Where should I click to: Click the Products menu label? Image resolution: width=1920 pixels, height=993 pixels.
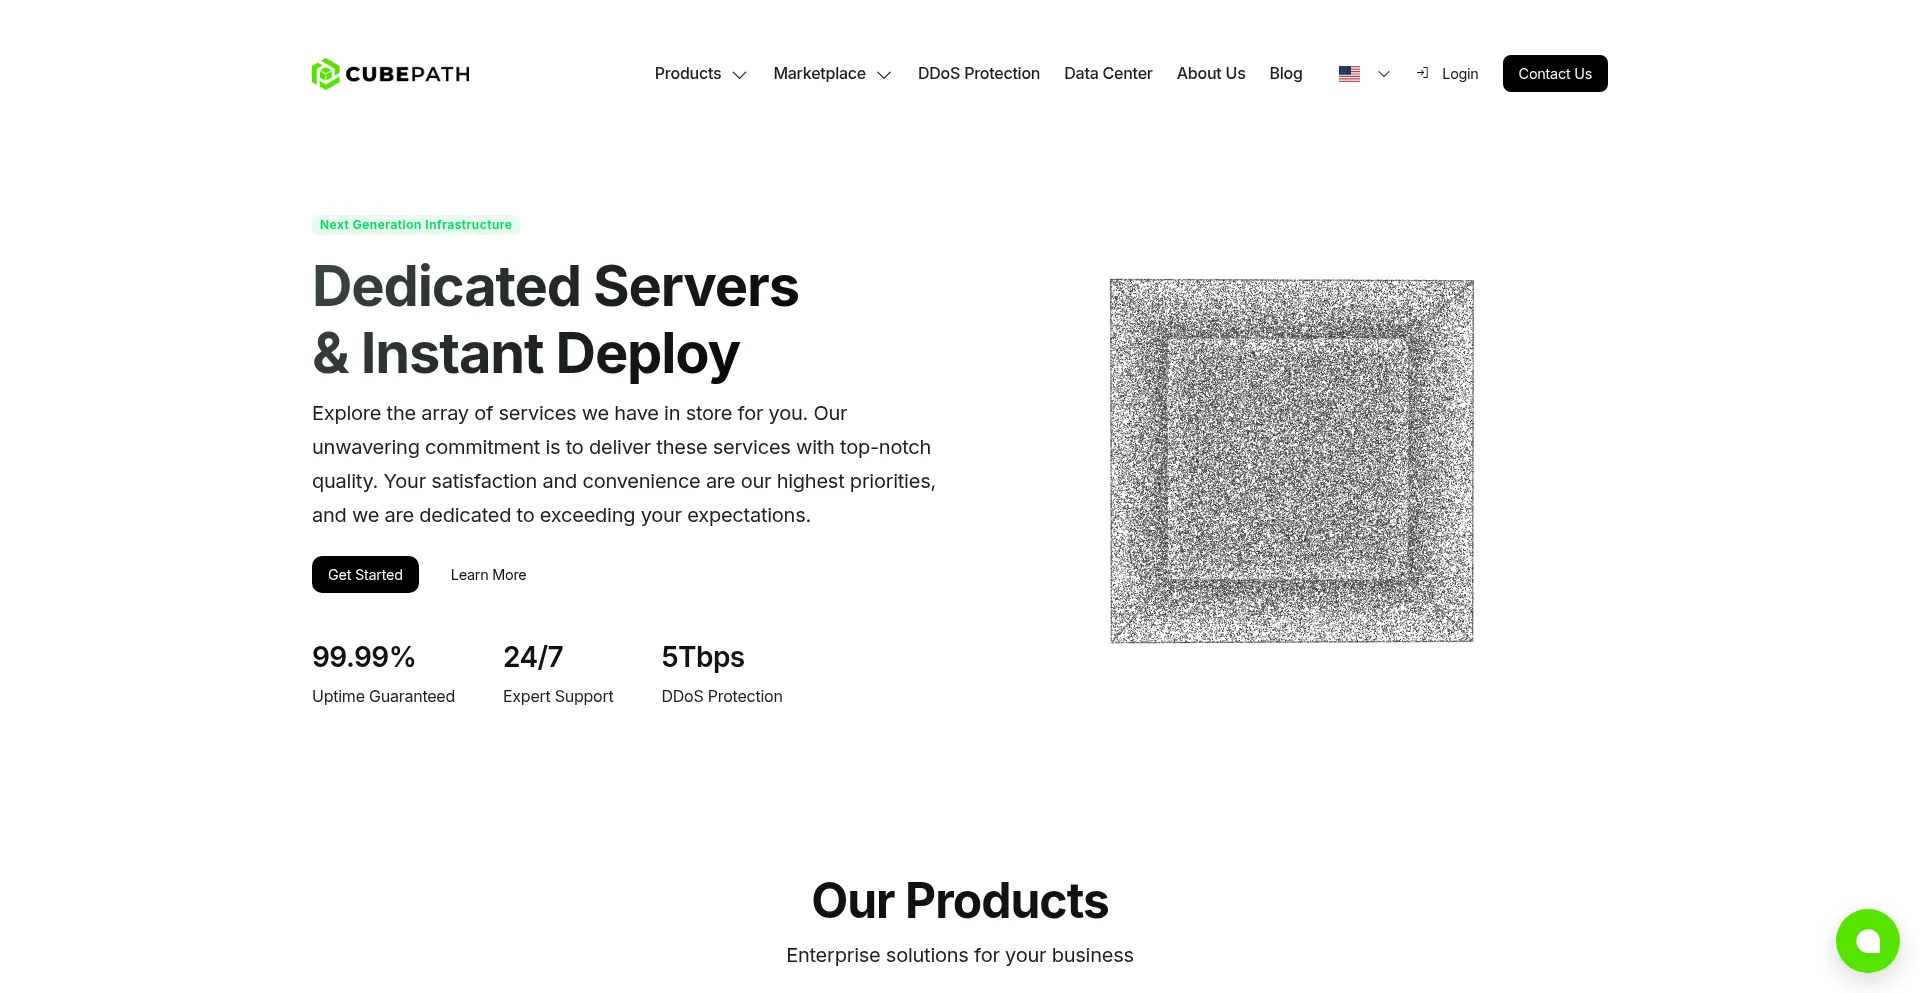click(x=687, y=74)
